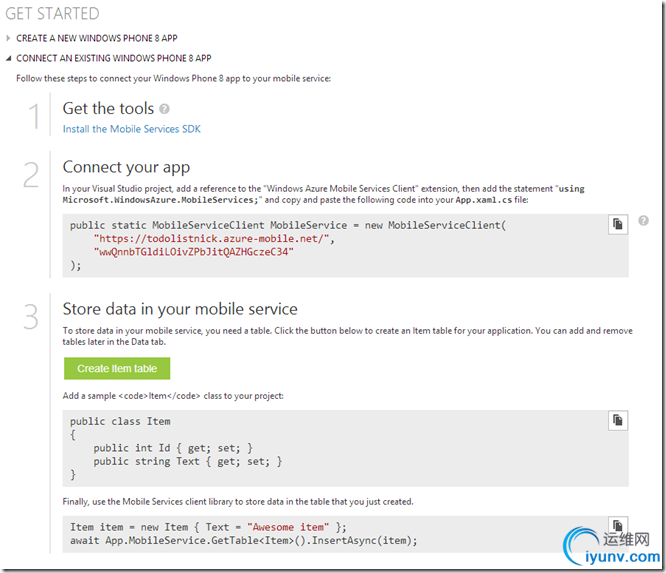Click the application key string in code
Viewport: 666px width, 573px height.
194,252
